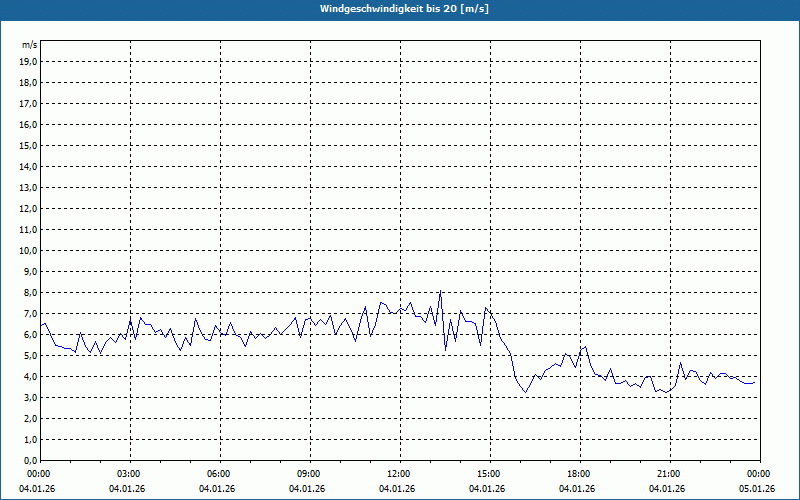Screen dimensions: 800x500
Task: Click the blue curve's starting point at 00:00
Action: click(x=41, y=323)
